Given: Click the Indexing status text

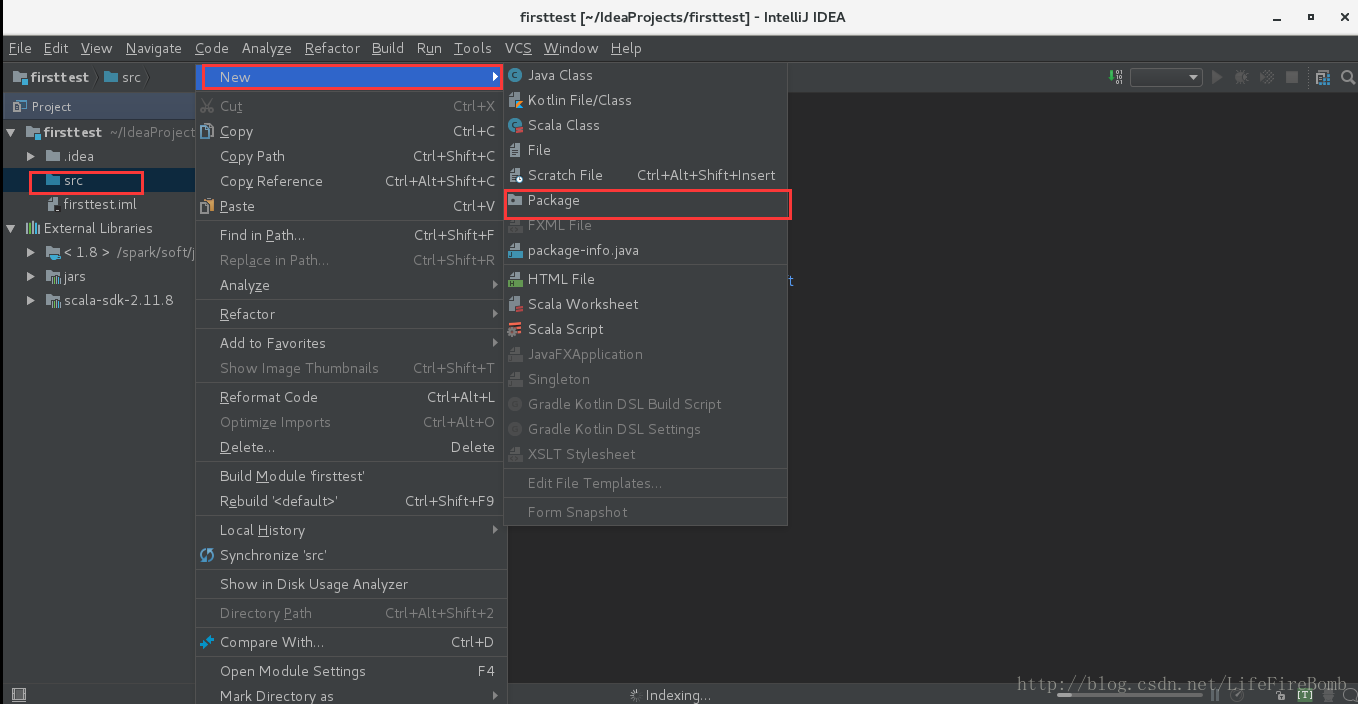Looking at the screenshot, I should click(678, 695).
